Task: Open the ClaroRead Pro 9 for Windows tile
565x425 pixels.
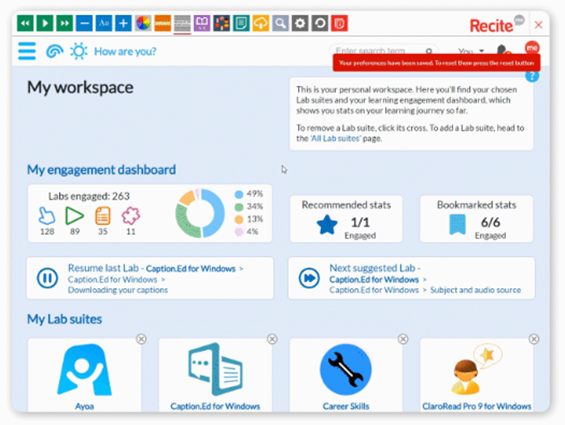Action: pyautogui.click(x=476, y=375)
